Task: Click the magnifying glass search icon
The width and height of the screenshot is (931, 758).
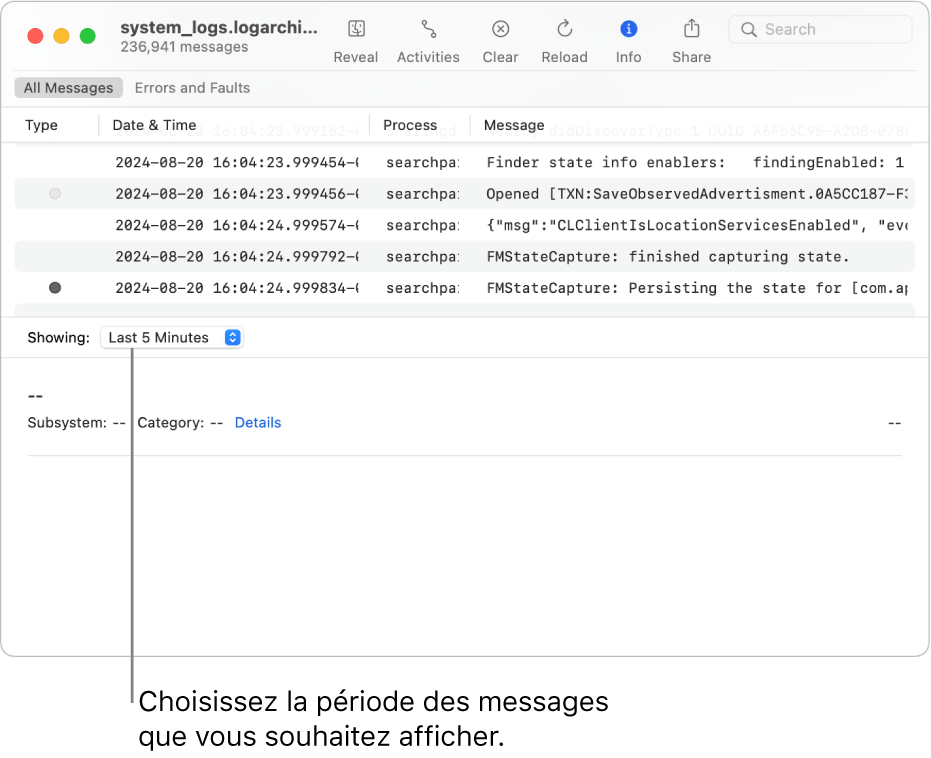Action: point(749,30)
